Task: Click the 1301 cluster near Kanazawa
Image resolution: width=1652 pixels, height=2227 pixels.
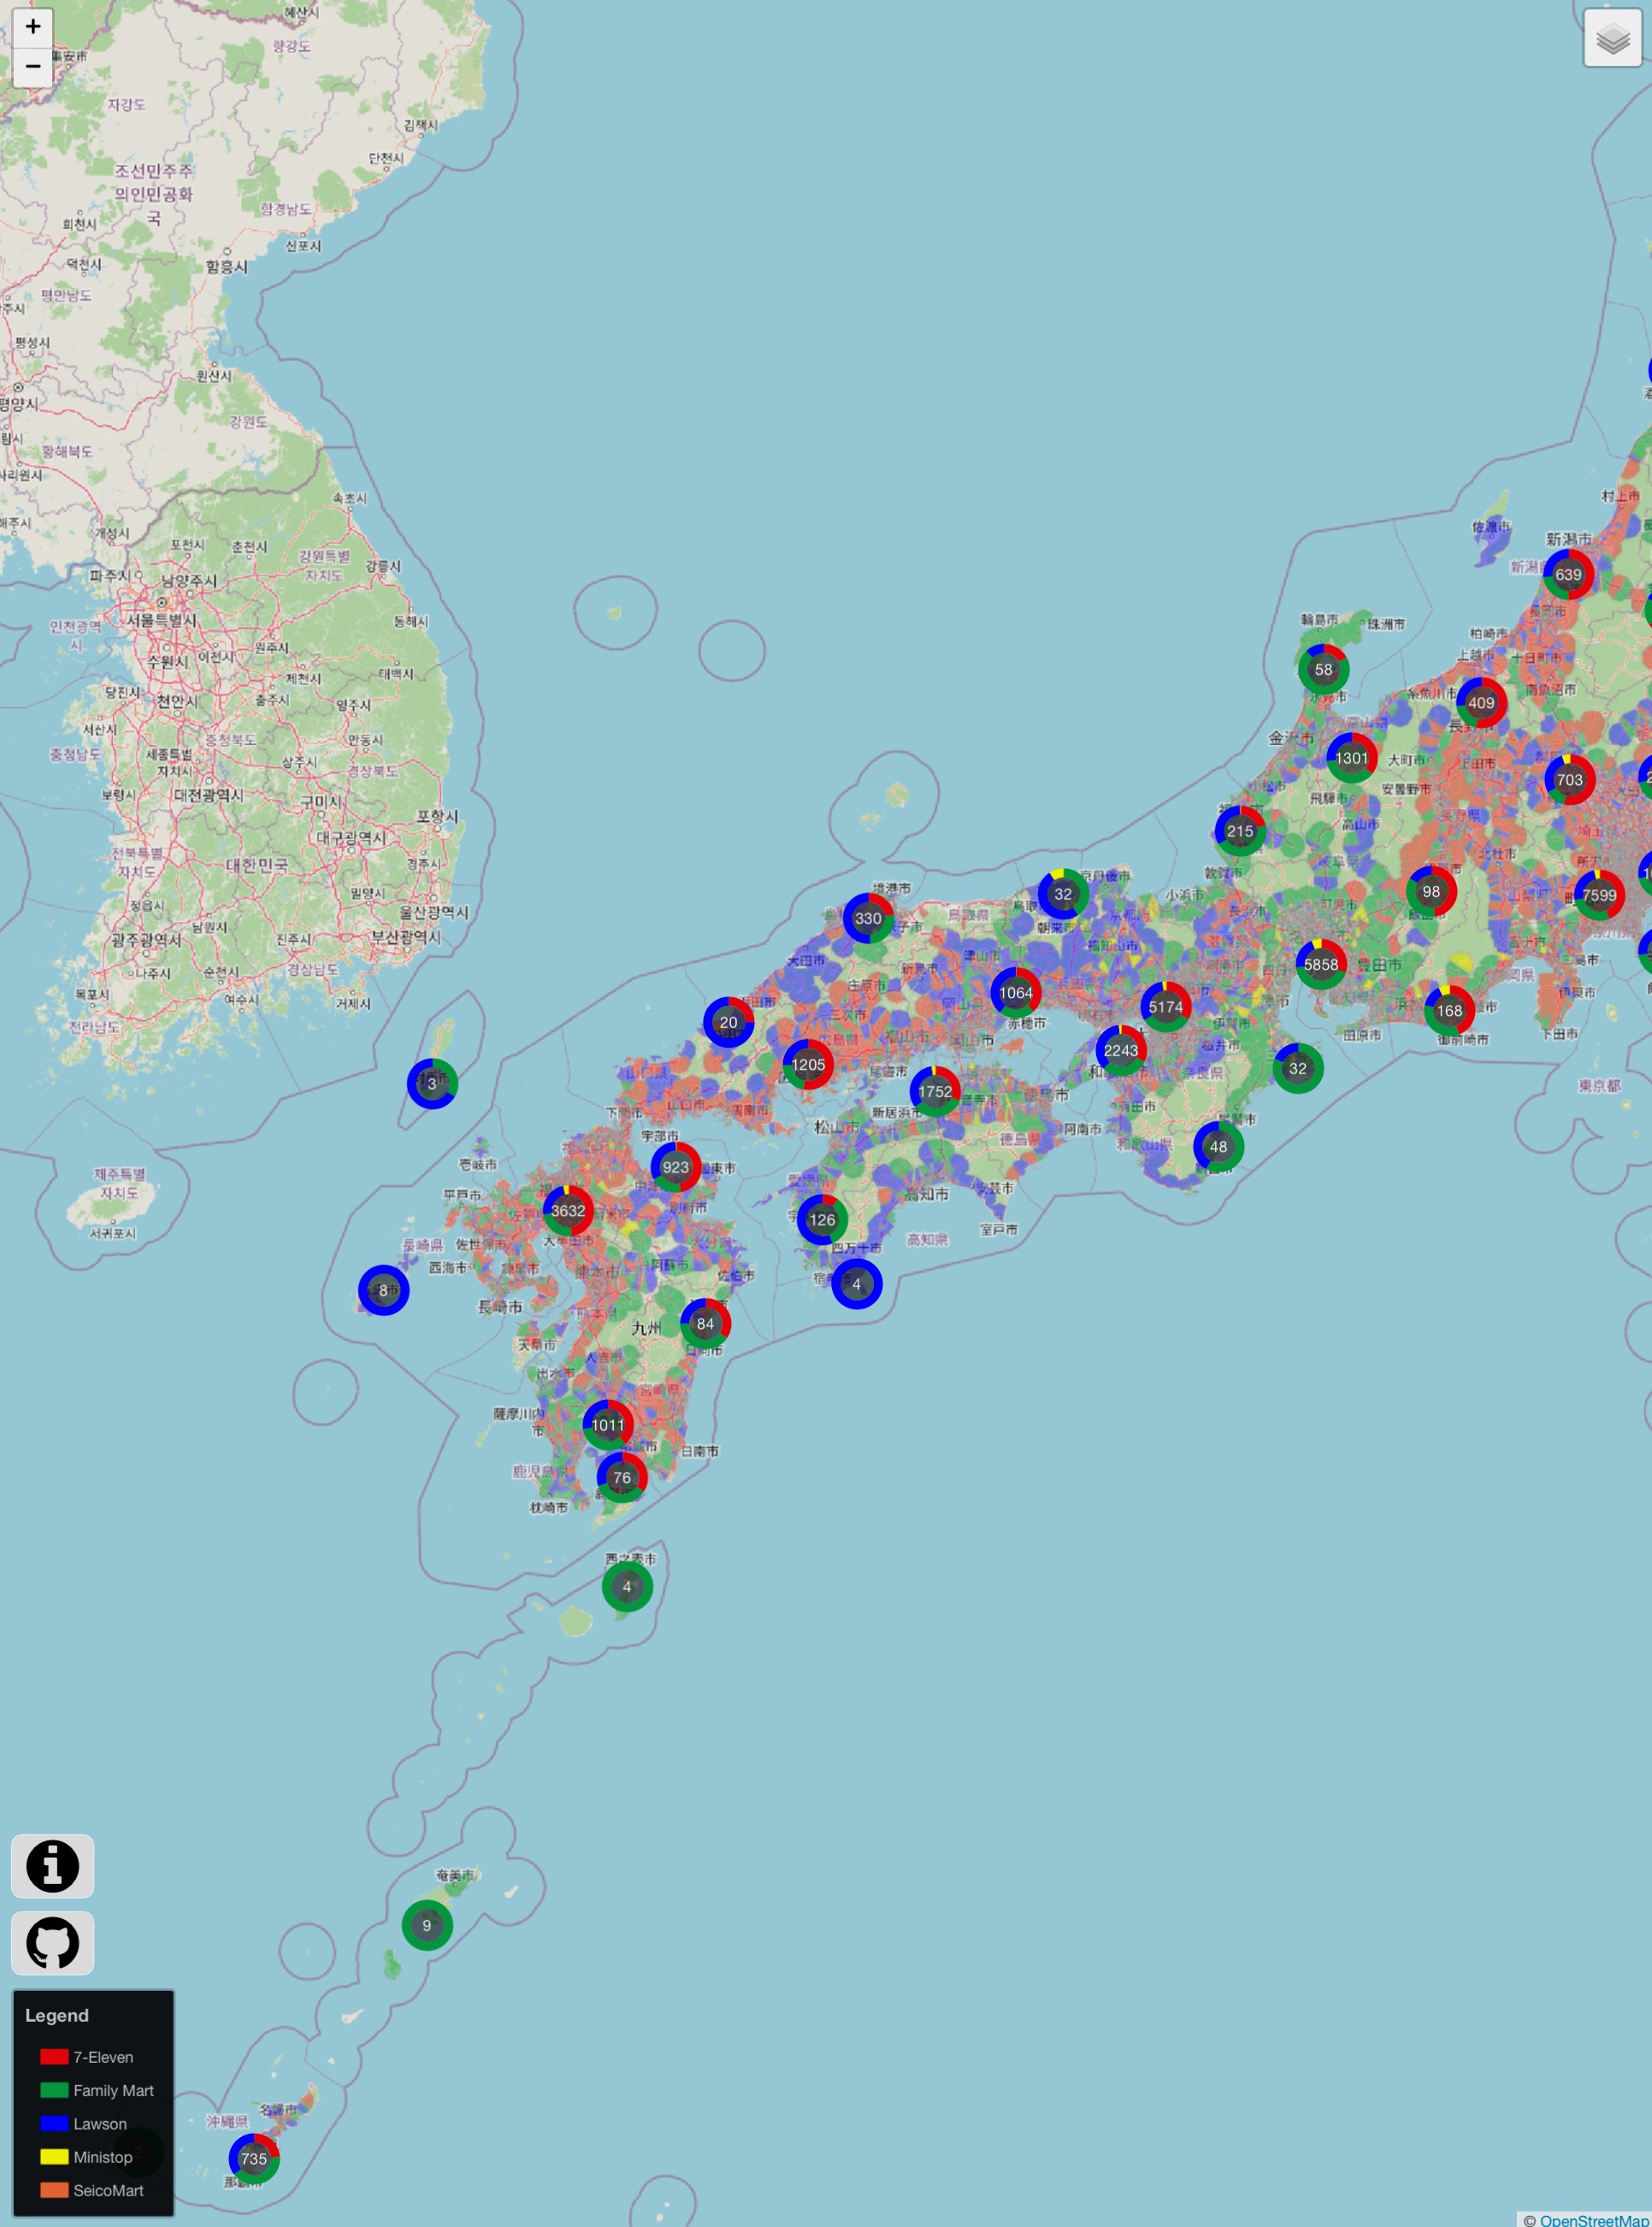Action: 1351,758
